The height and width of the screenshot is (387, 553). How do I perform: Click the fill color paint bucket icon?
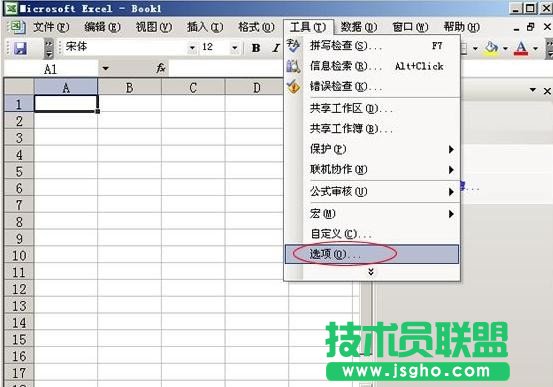pos(492,48)
